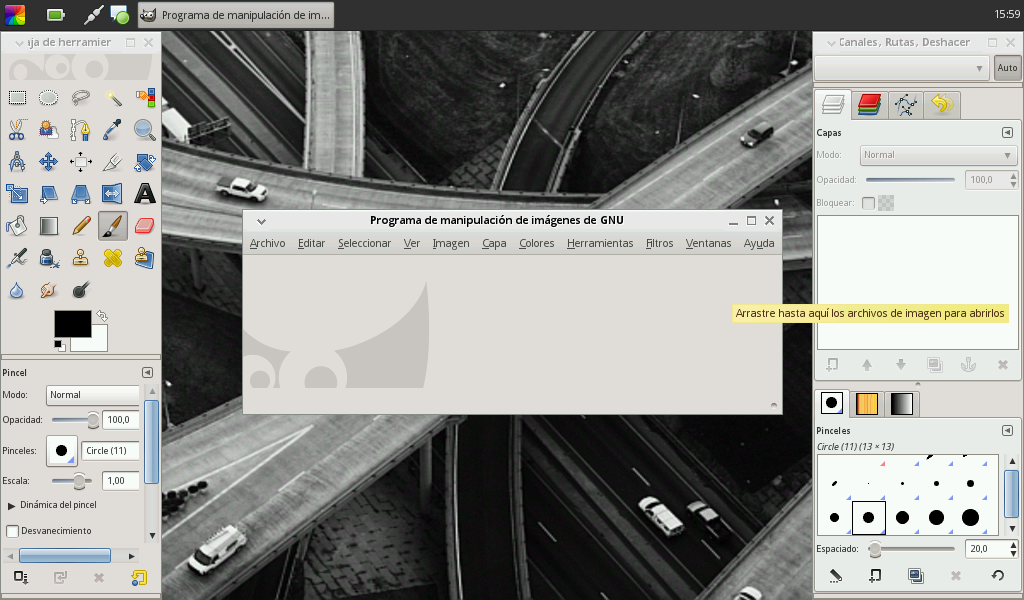Click the Pinceles brush preview button
Screen dimensions: 1024x600
click(62, 451)
